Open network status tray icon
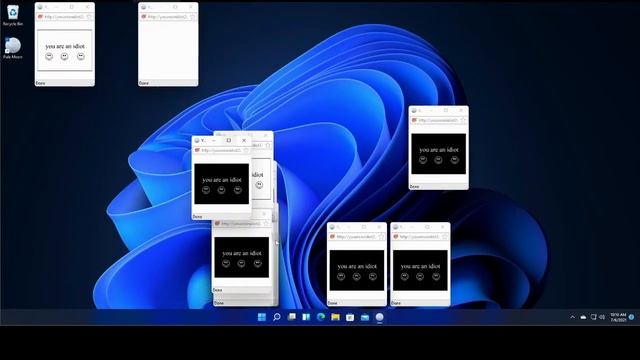Viewport: 640px width, 360px height. 593,317
